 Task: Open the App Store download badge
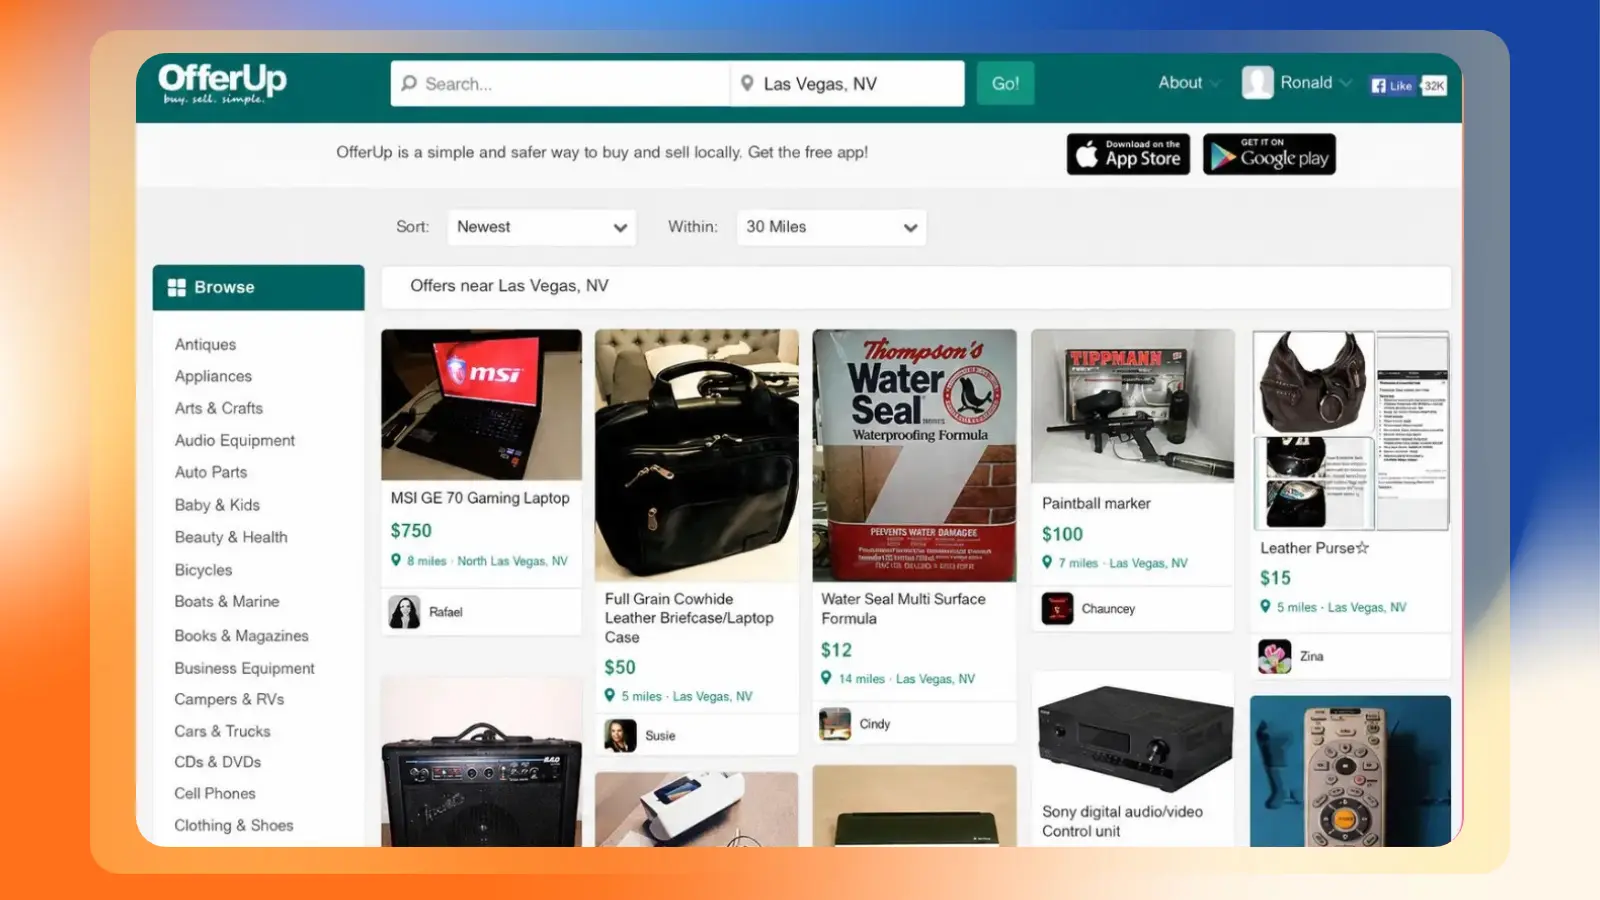pos(1128,154)
